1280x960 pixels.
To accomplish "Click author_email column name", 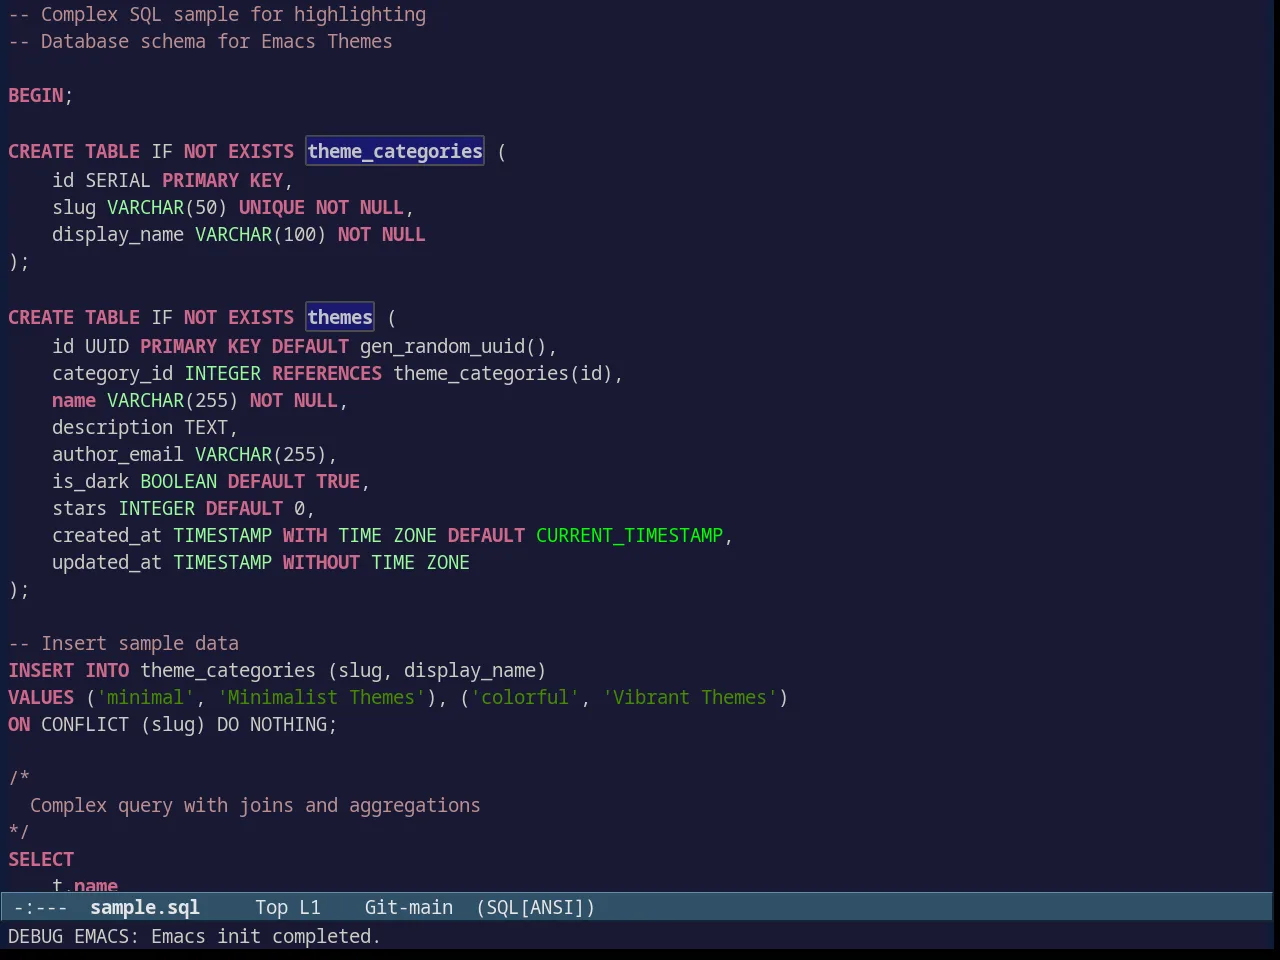I will tap(118, 454).
